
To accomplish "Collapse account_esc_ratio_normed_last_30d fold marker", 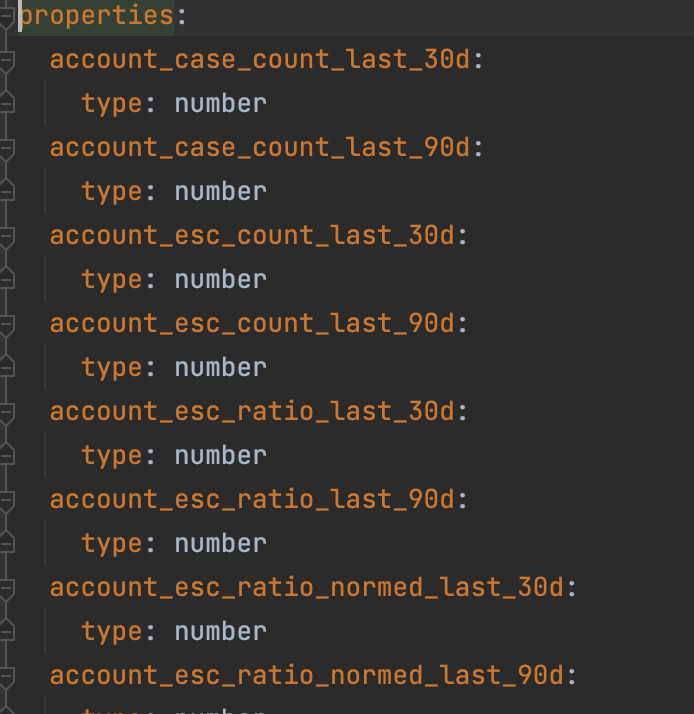I will click(x=6, y=590).
